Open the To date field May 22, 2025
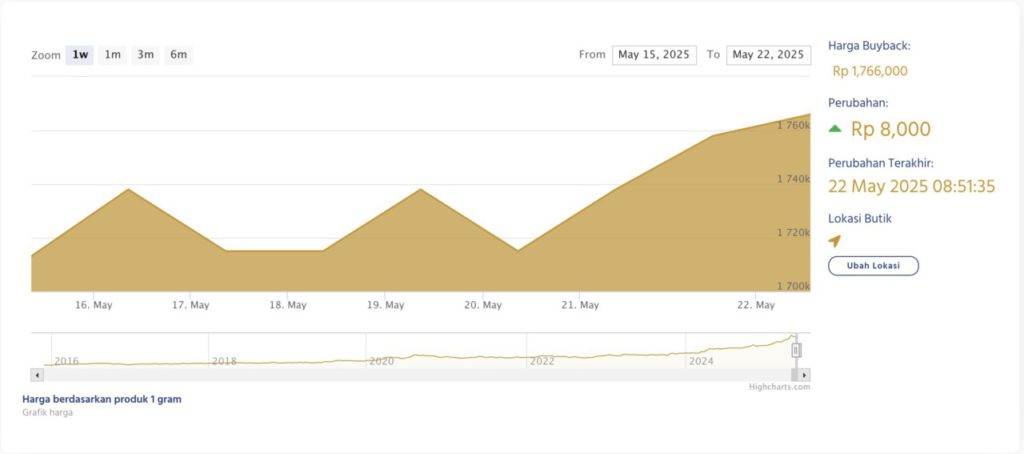 coord(768,55)
